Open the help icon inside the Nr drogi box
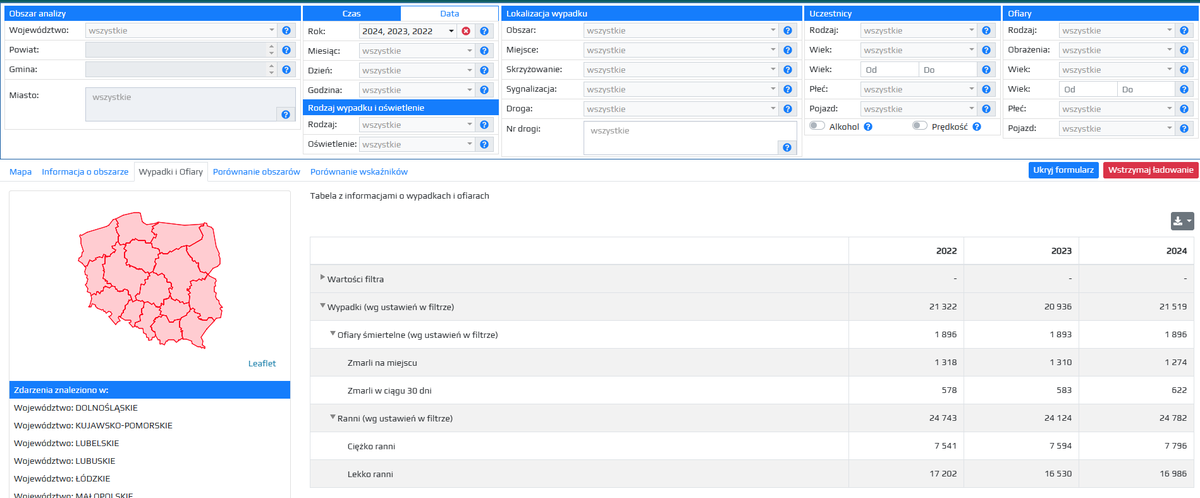 pos(788,147)
